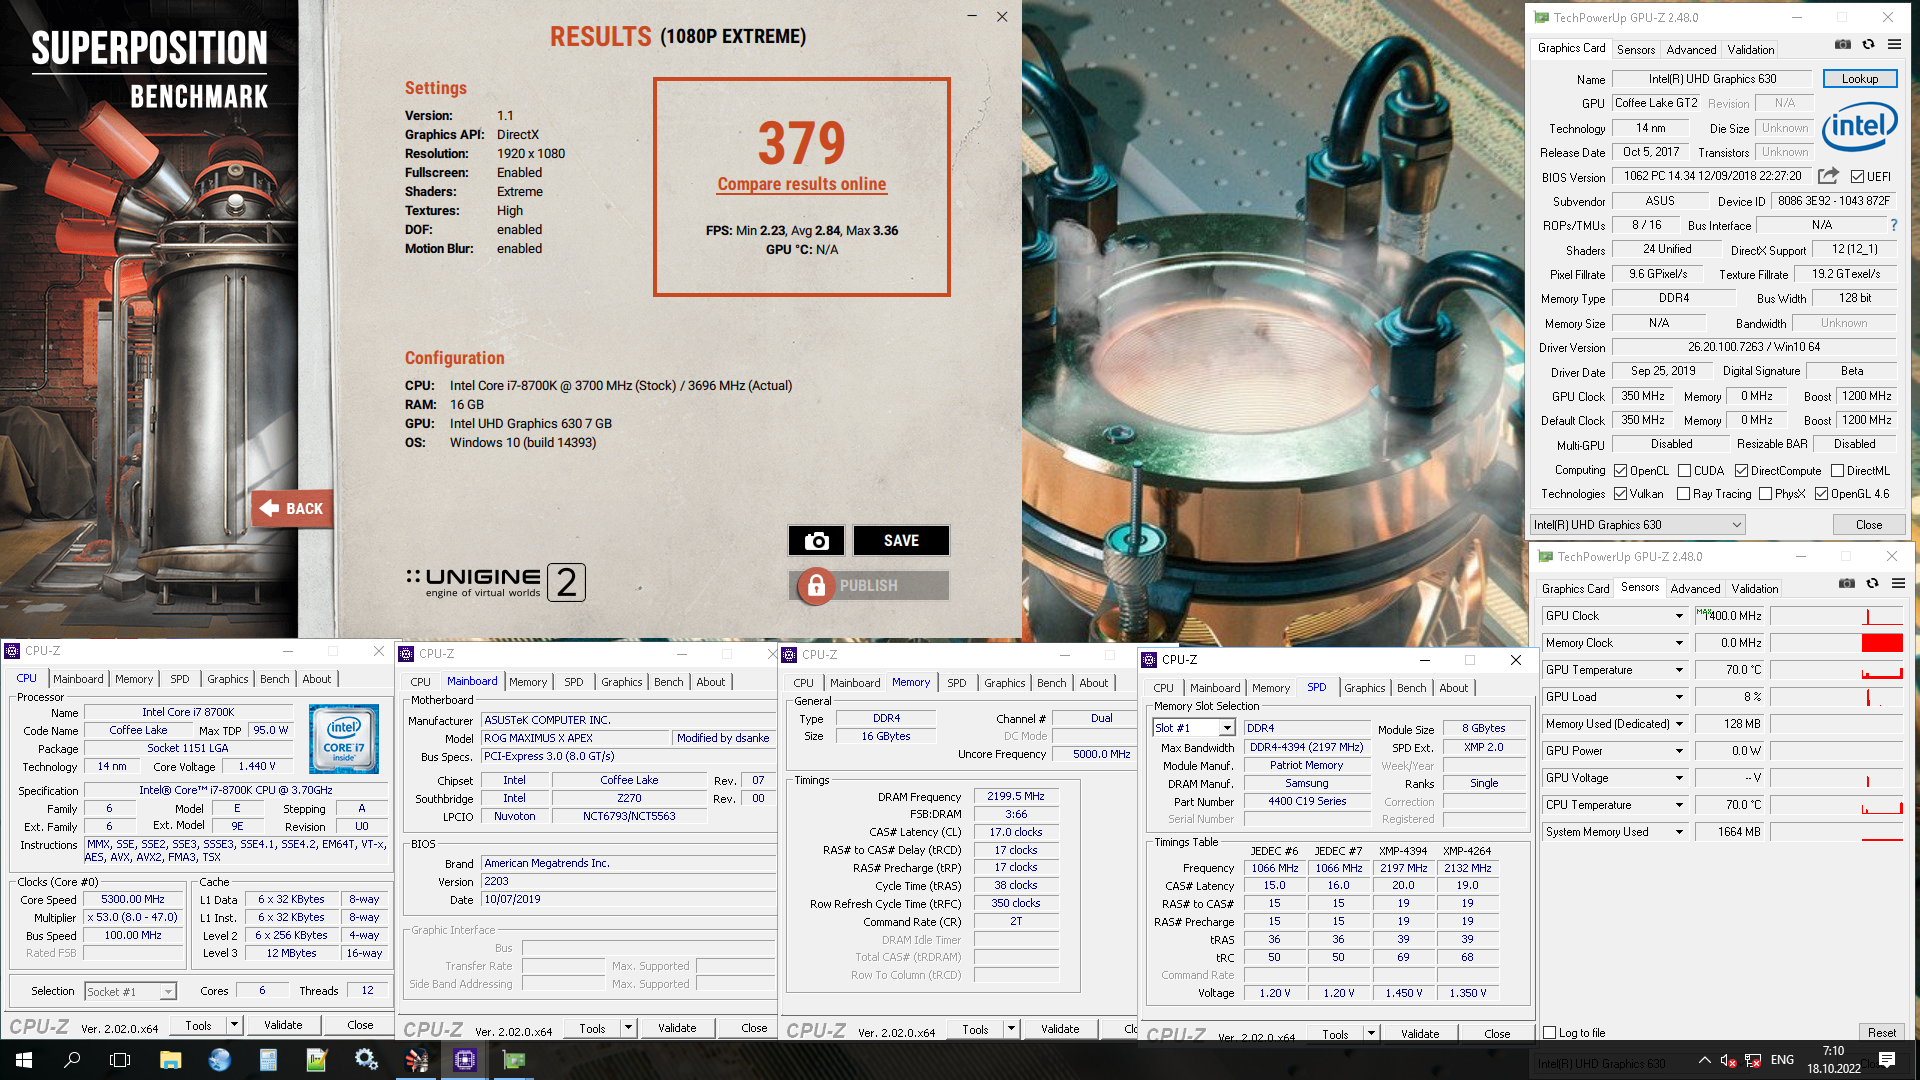The height and width of the screenshot is (1080, 1920).
Task: Toggle the UEFI checkbox
Action: click(x=1857, y=177)
